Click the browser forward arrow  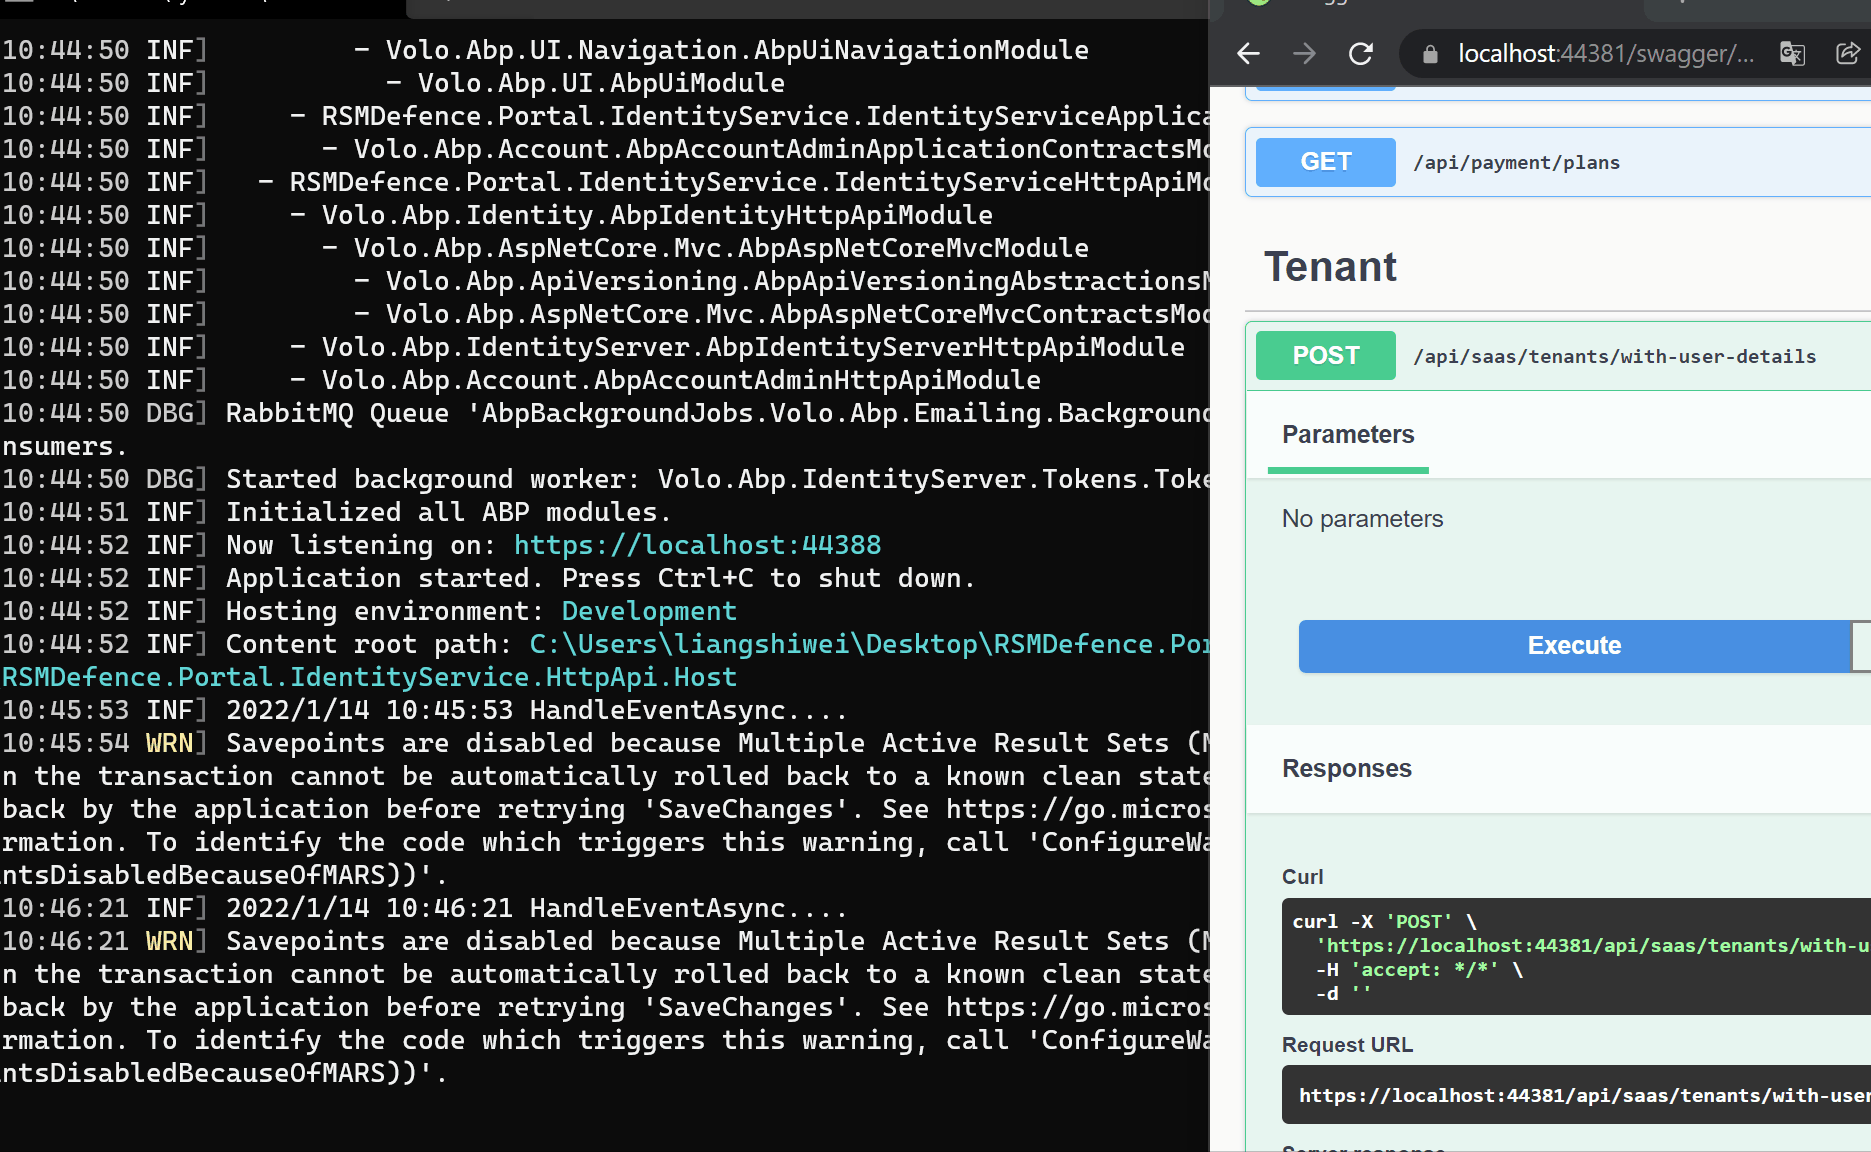tap(1304, 54)
